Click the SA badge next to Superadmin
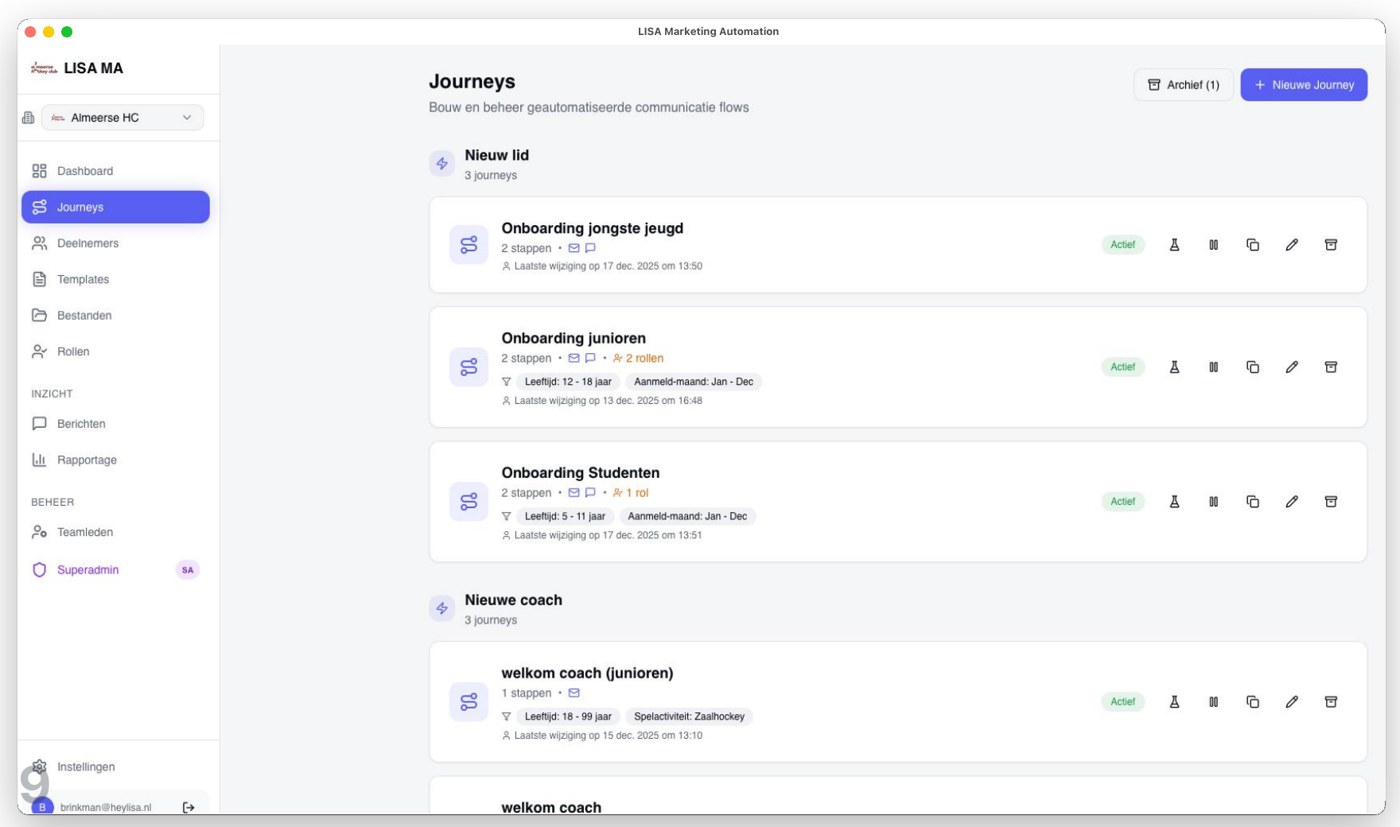 click(187, 570)
